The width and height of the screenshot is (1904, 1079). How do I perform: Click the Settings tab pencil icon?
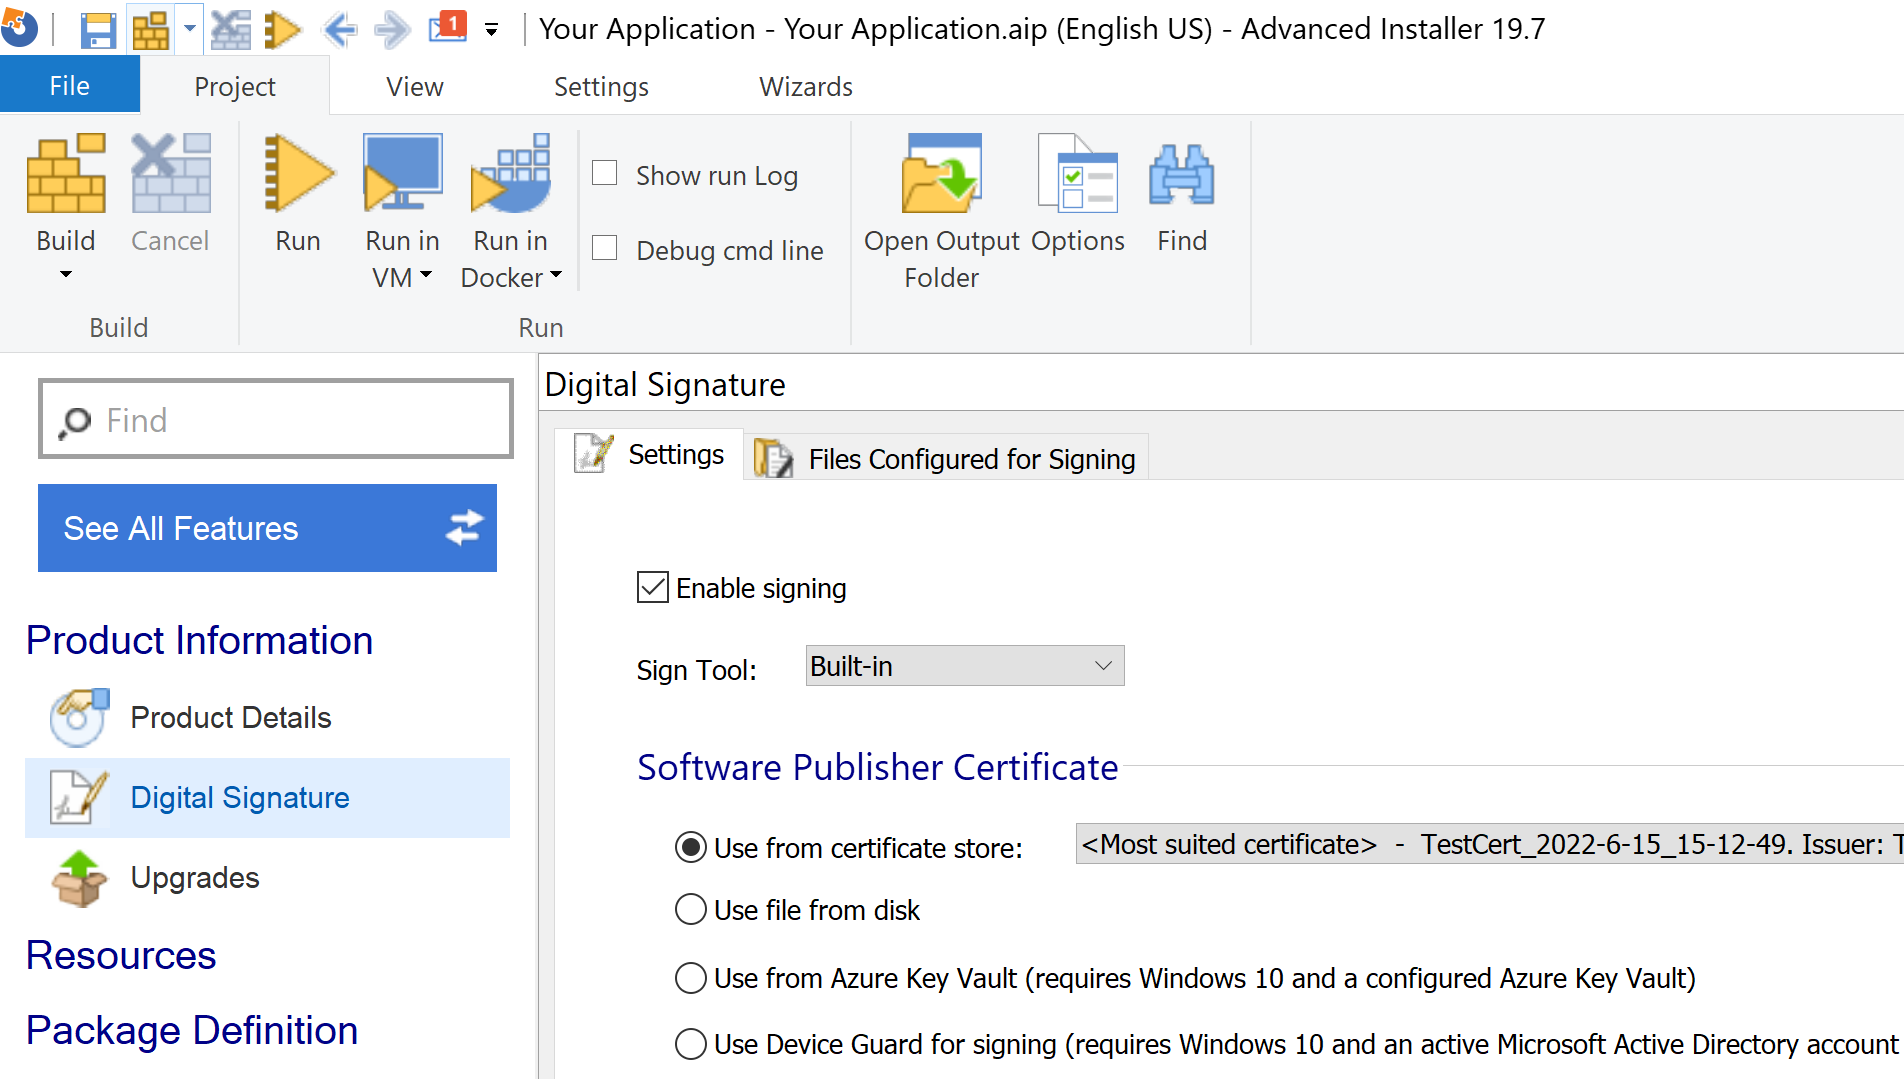coord(594,453)
